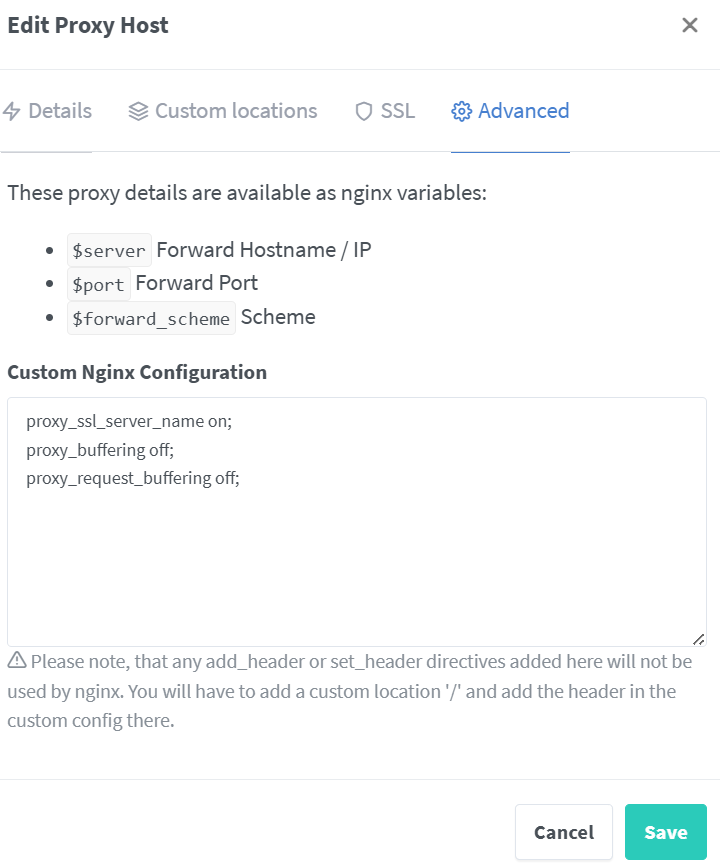Click the shield icon on the SSL tab
Screen dimensions: 720x868
(363, 111)
